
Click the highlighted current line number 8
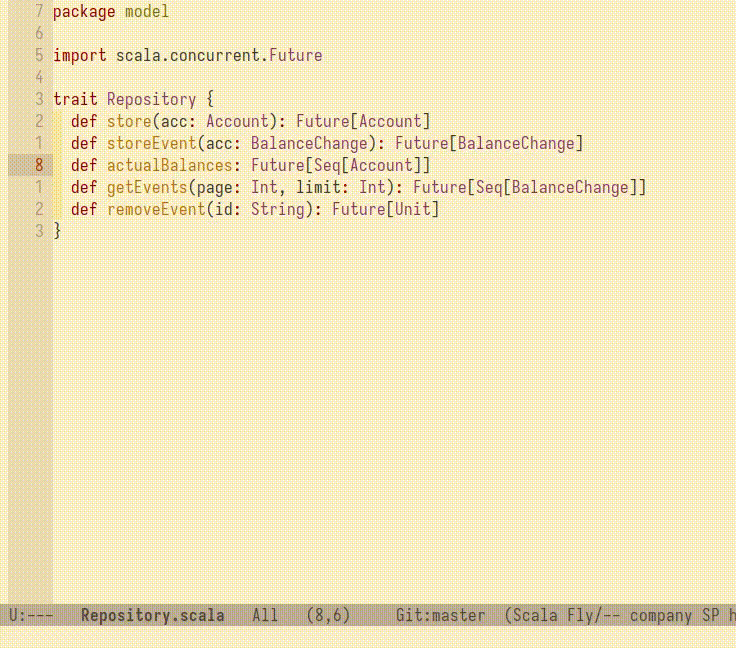coord(39,166)
